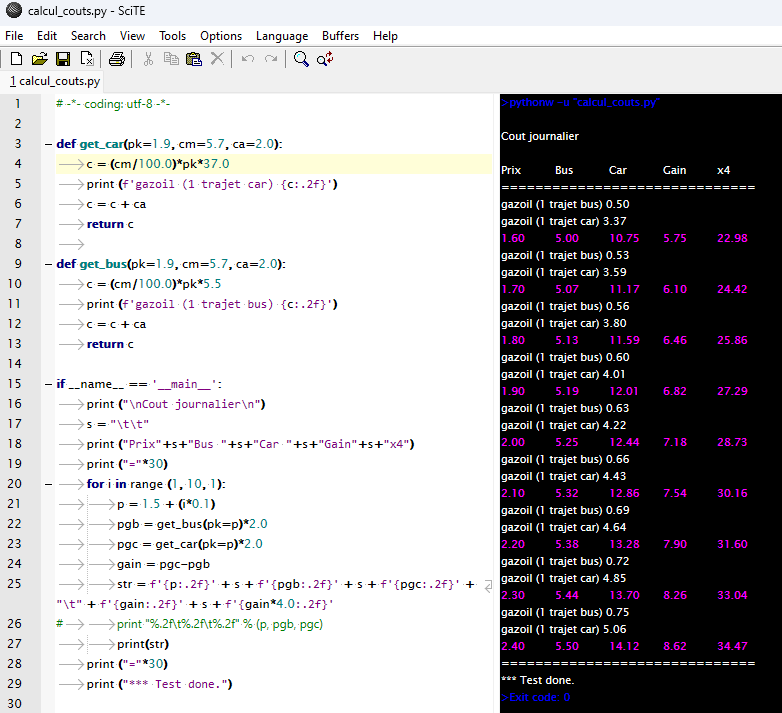The image size is (782, 713).
Task: Click the Redo arrow icon
Action: pyautogui.click(x=271, y=59)
